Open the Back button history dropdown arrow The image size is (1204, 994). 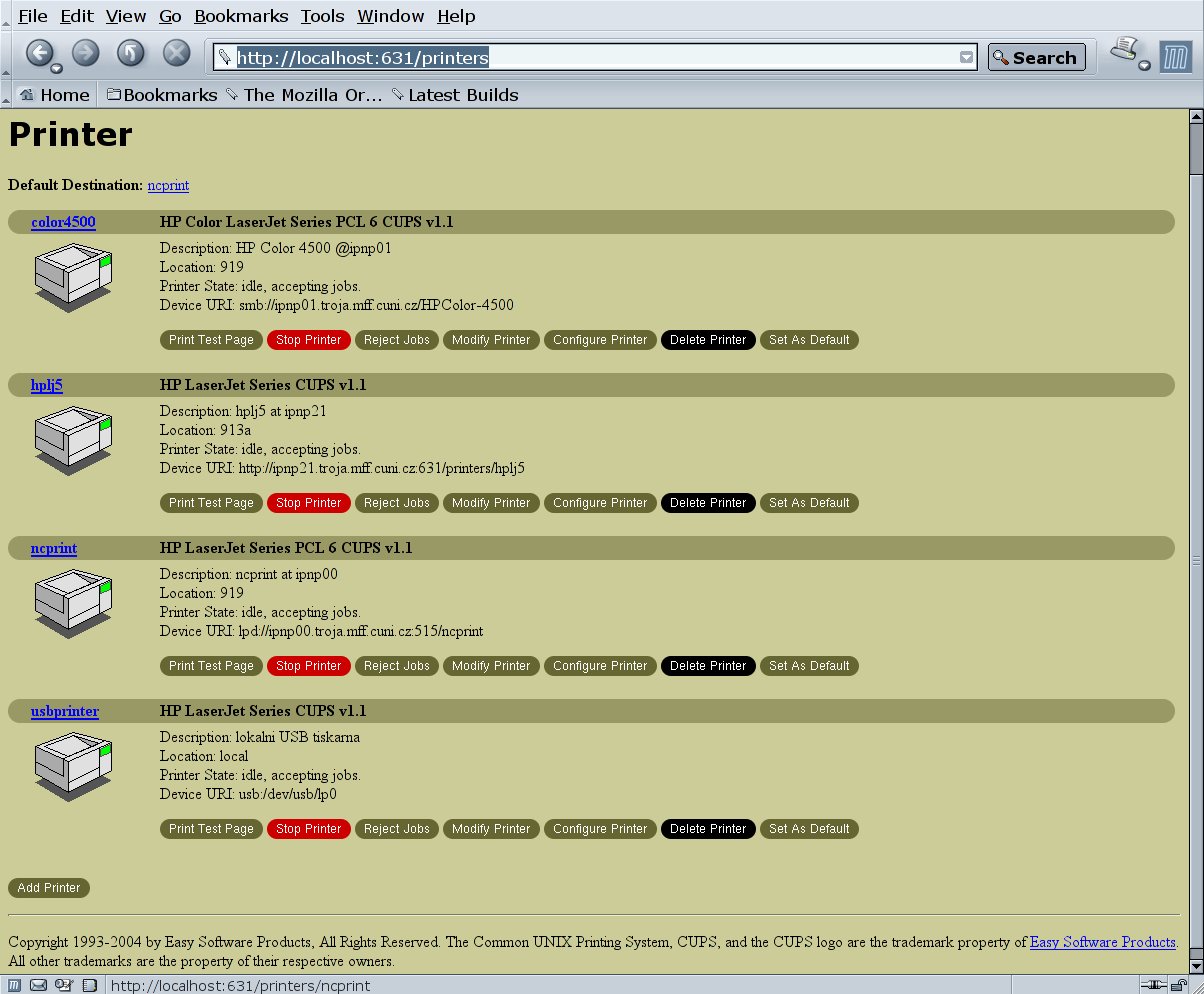tap(56, 68)
